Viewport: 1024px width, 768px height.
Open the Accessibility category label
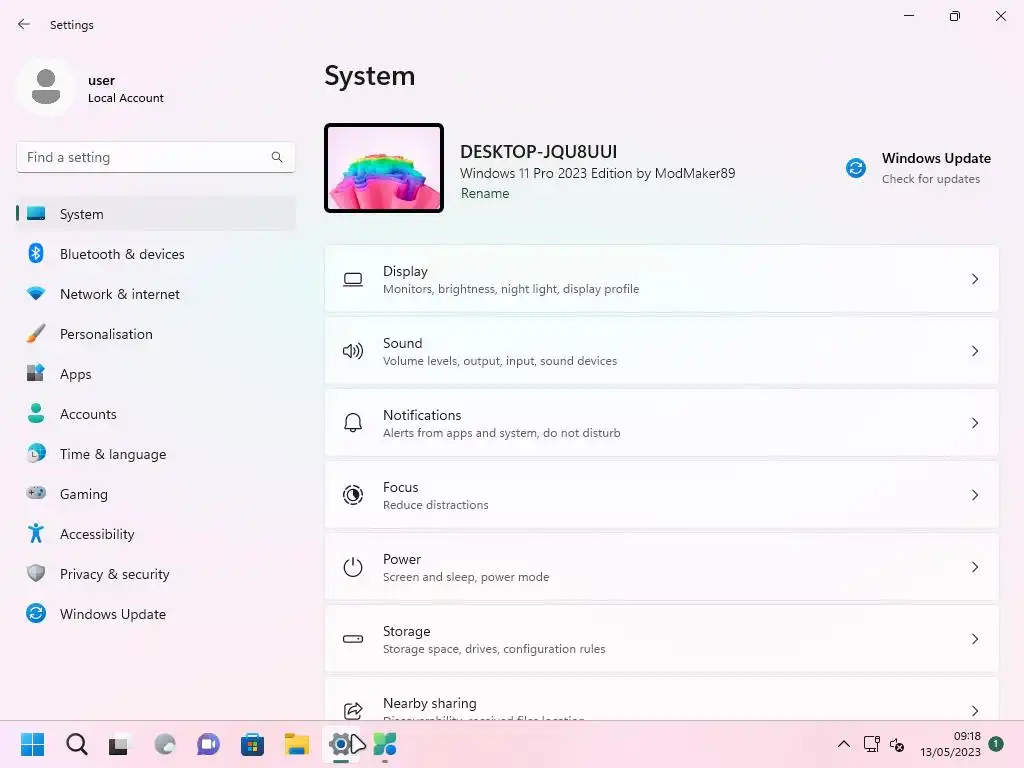click(97, 534)
